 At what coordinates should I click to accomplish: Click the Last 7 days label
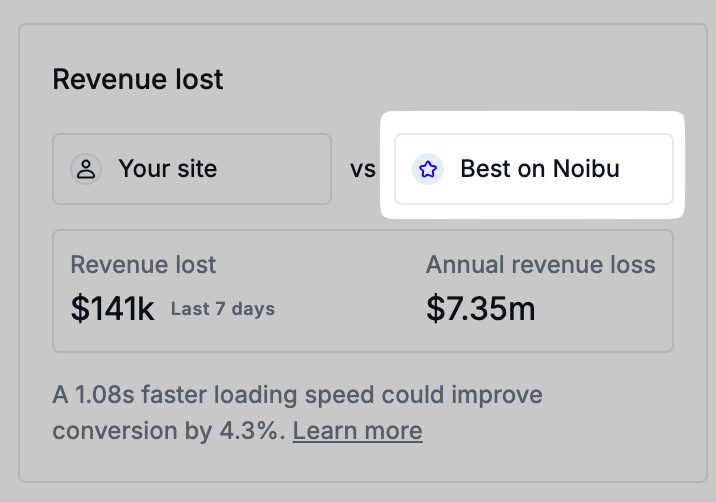[x=222, y=309]
